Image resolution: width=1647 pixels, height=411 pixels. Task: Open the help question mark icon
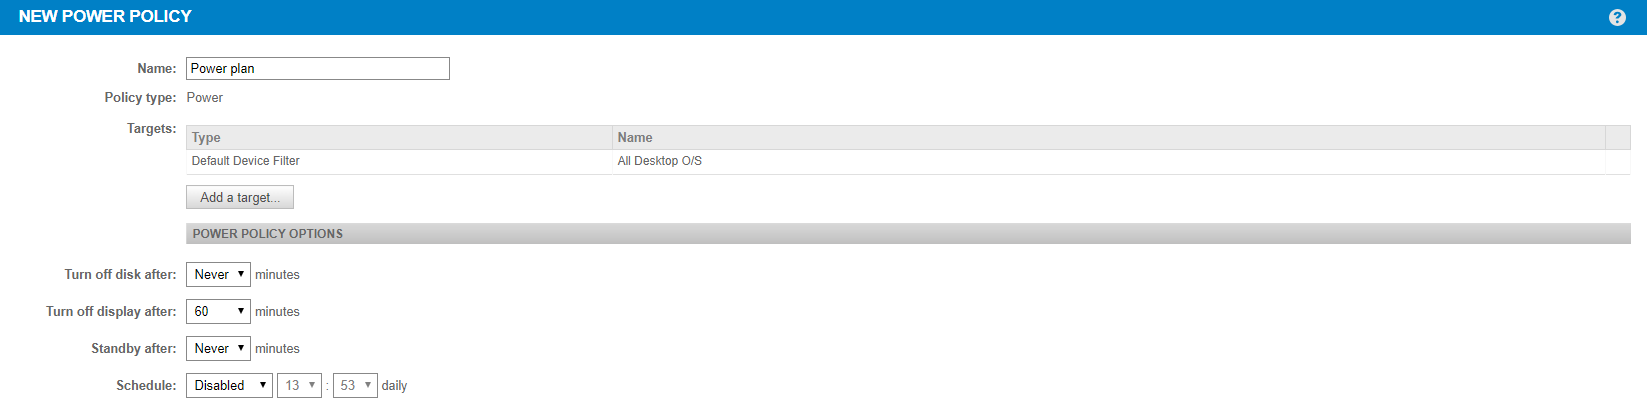click(1617, 17)
